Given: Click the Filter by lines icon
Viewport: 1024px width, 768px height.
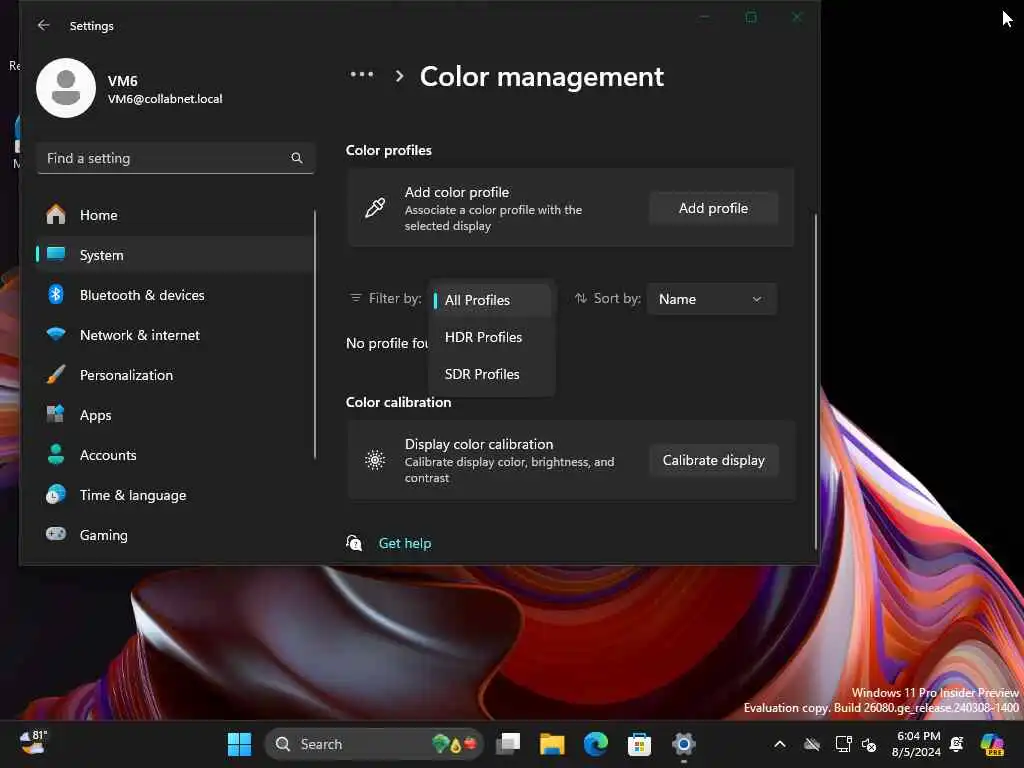Looking at the screenshot, I should point(355,298).
